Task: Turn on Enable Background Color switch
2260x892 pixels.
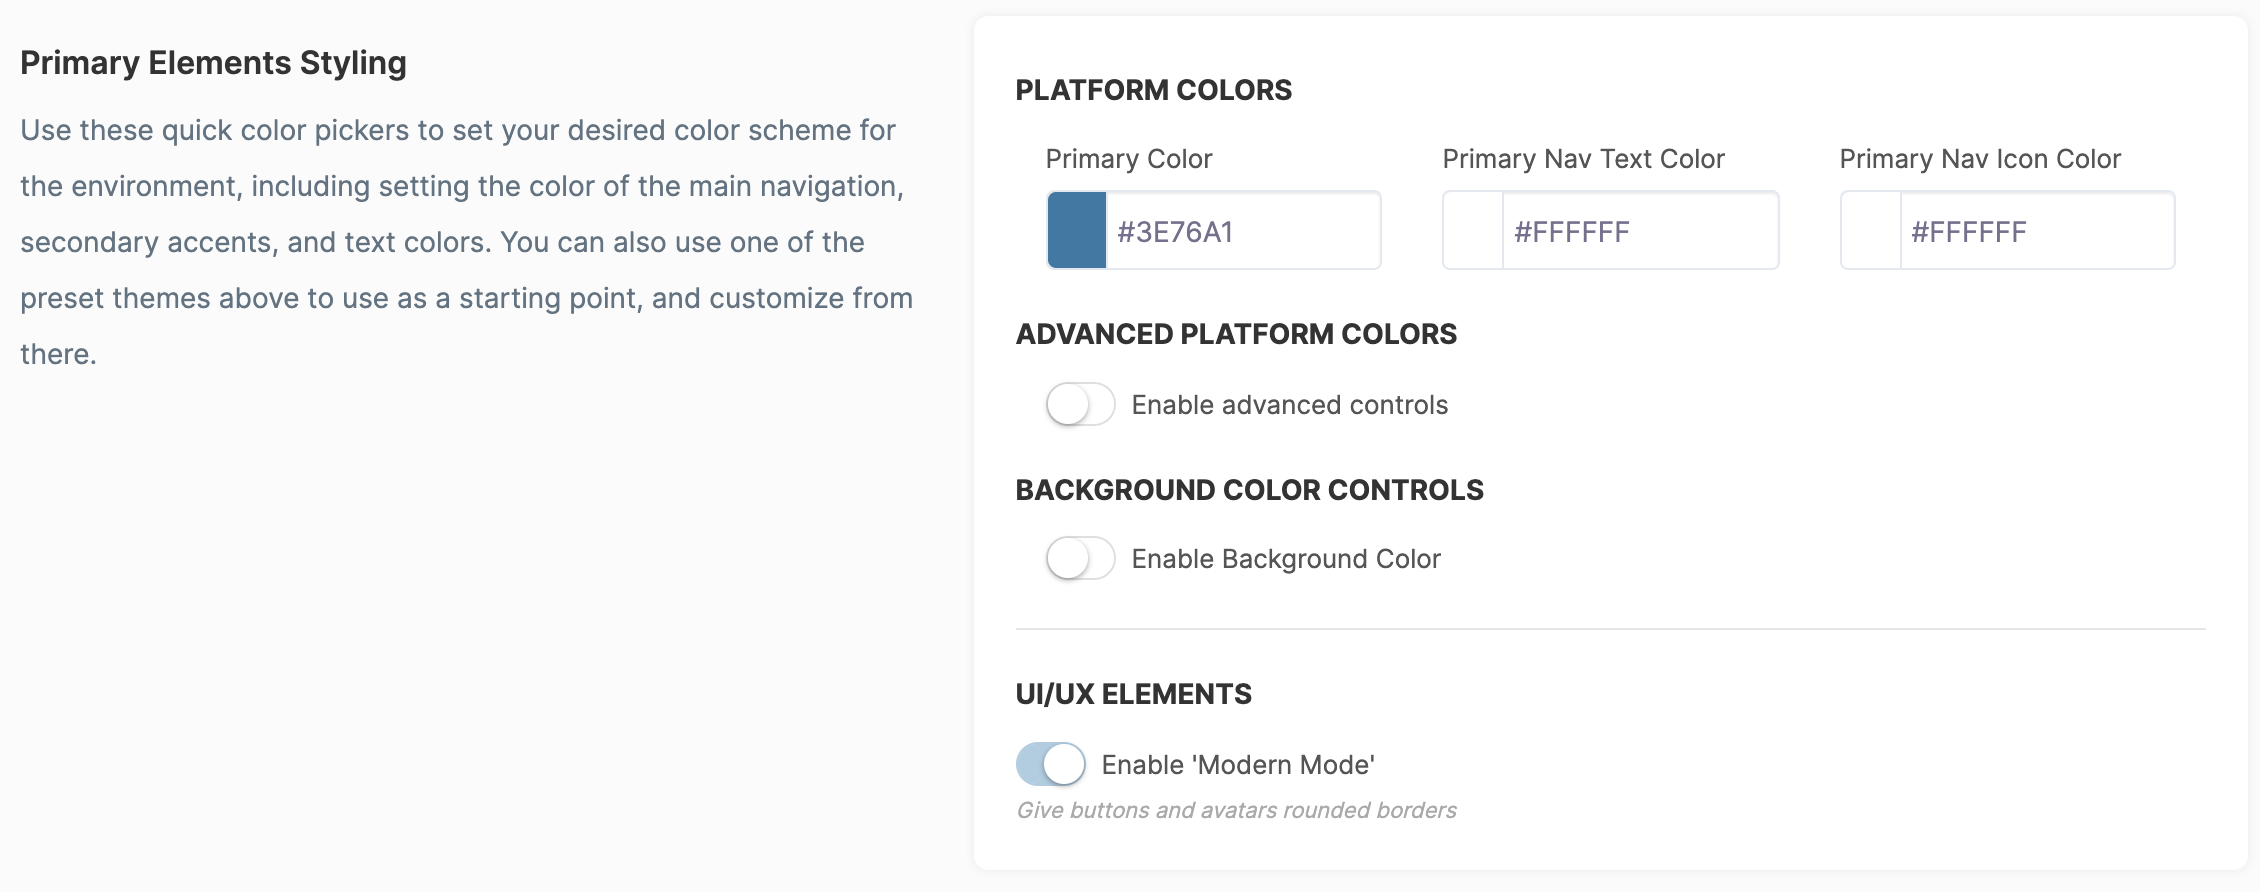Action: tap(1080, 559)
